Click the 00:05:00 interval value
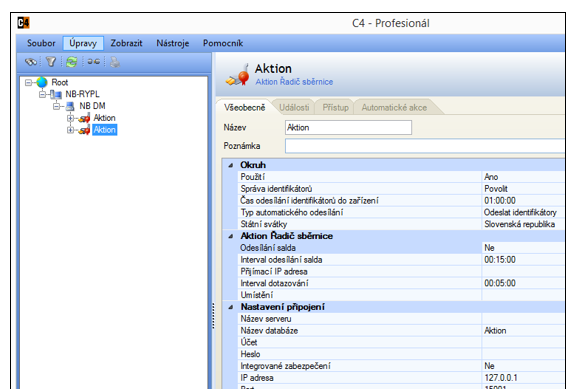 [x=500, y=283]
